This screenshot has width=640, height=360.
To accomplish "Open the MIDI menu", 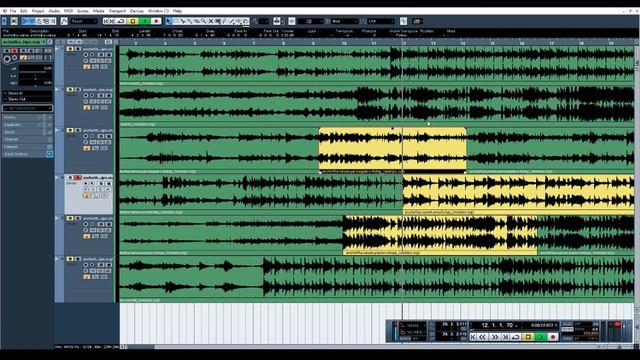I will coord(68,11).
